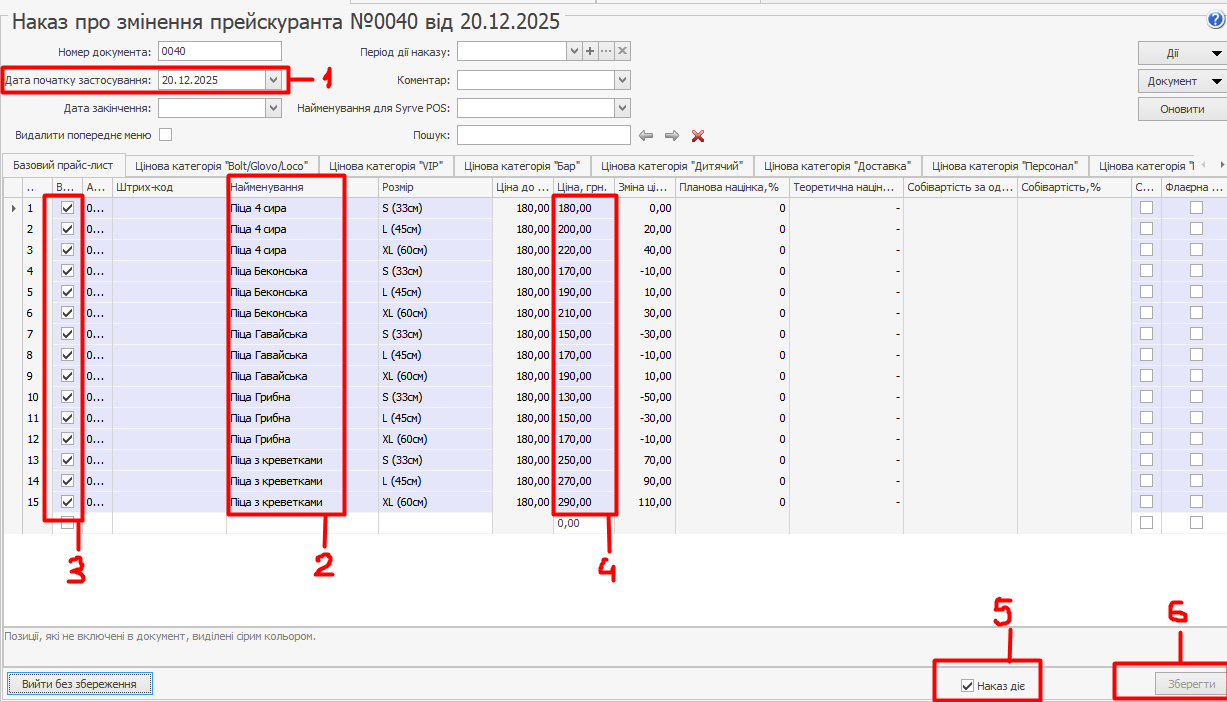Expand the 'Коментар' dropdown
The image size is (1227, 702).
pyautogui.click(x=622, y=80)
